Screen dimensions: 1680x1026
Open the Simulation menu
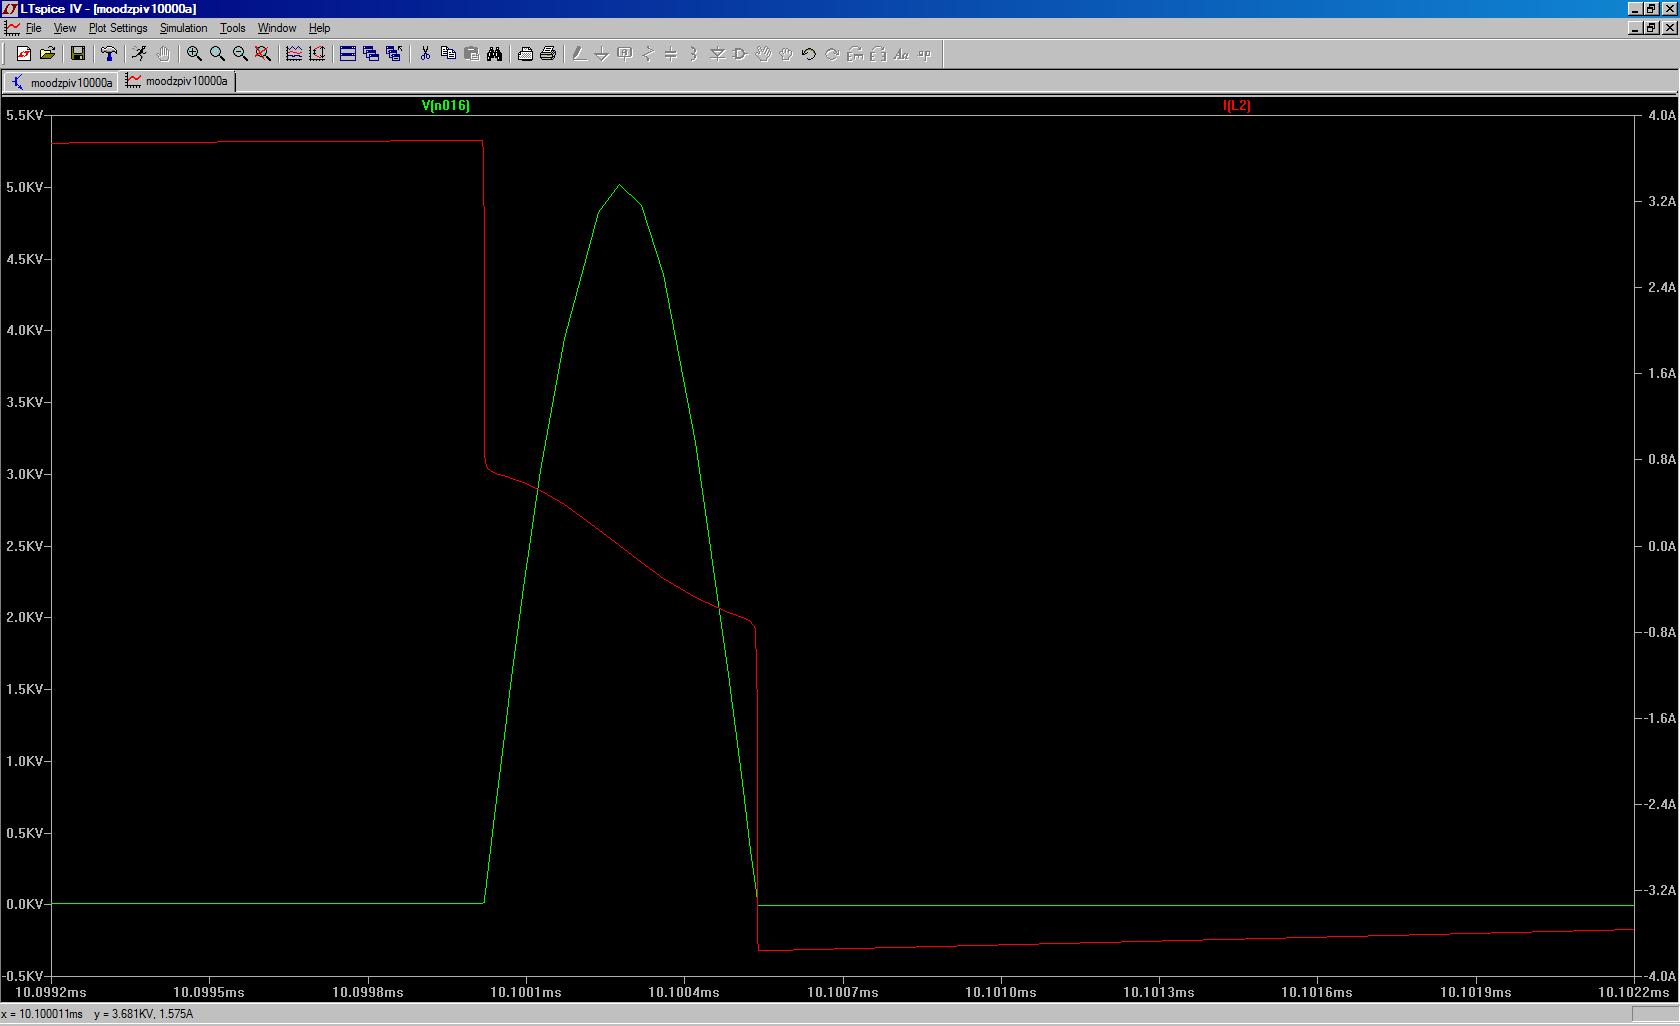184,28
